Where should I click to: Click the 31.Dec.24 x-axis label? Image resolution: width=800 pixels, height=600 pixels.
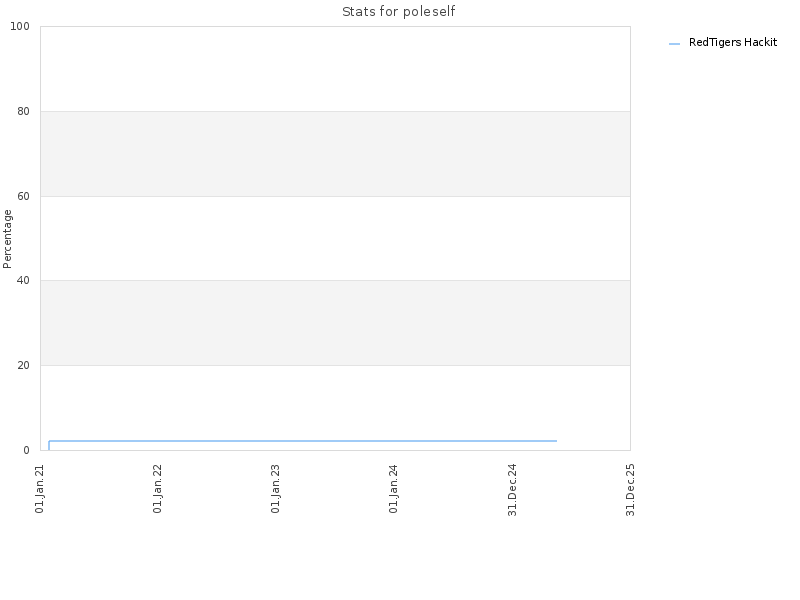[512, 490]
